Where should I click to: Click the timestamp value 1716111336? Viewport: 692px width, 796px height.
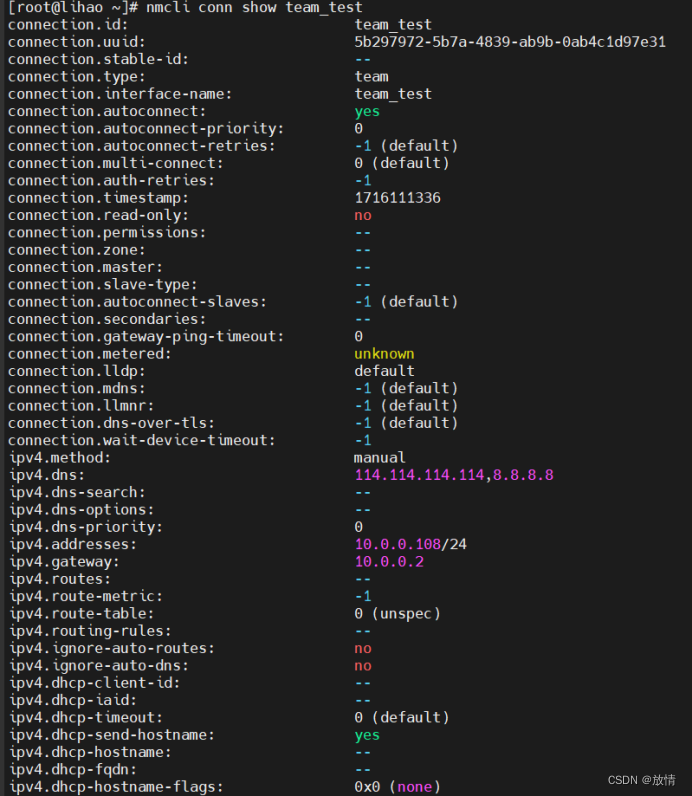[398, 197]
